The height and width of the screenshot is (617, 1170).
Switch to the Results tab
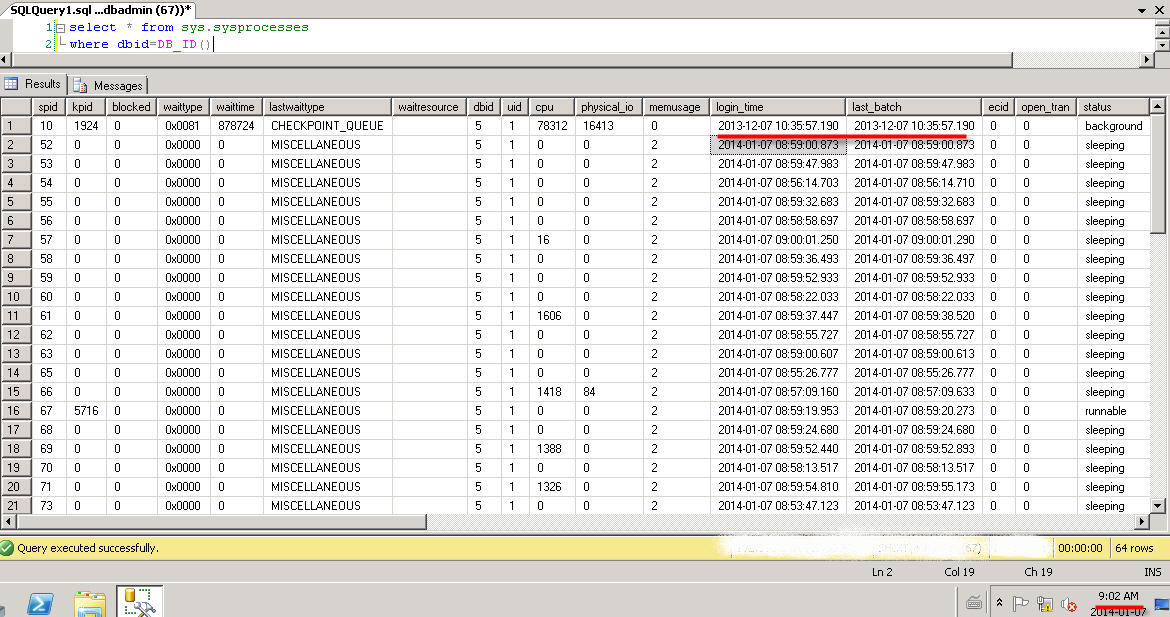(34, 85)
